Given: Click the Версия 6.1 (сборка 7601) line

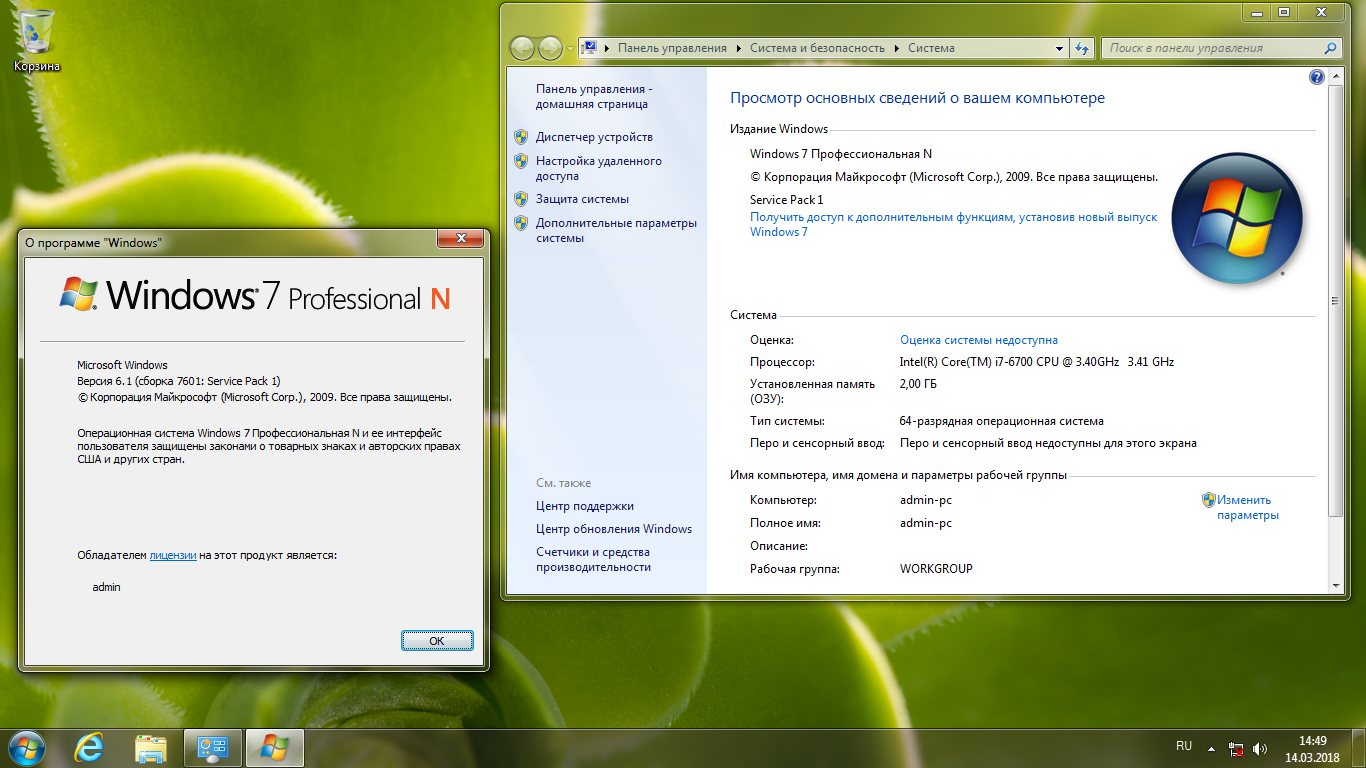Looking at the screenshot, I should tap(179, 381).
